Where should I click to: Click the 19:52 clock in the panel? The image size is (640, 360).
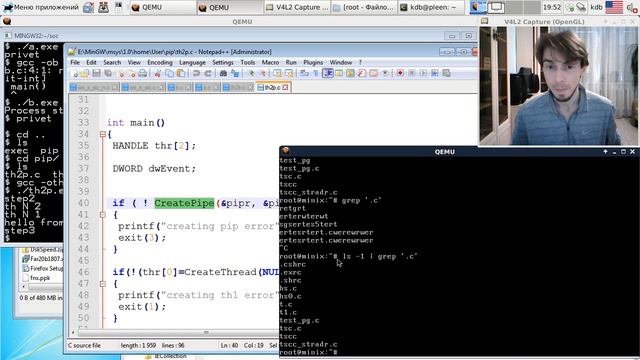click(x=552, y=7)
